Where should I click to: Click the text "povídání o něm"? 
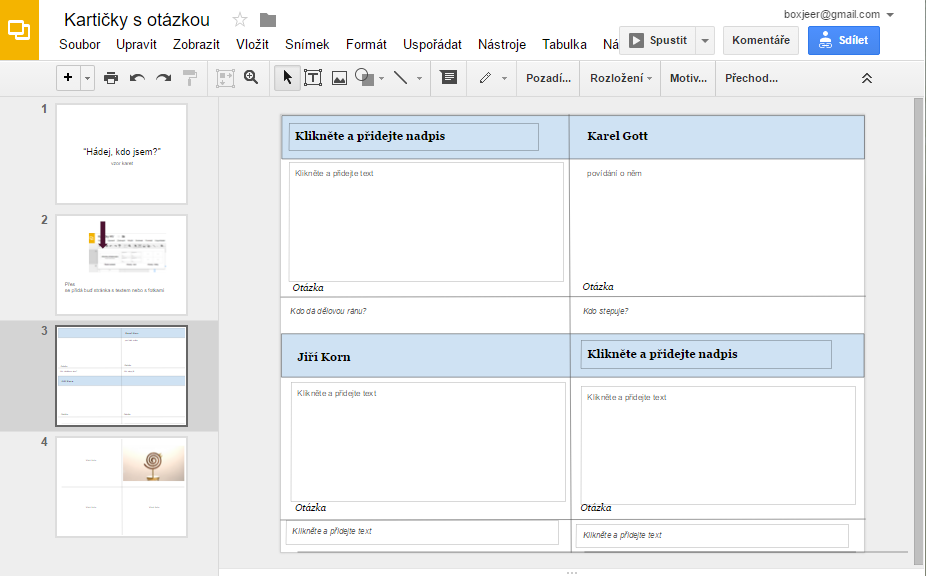point(614,173)
